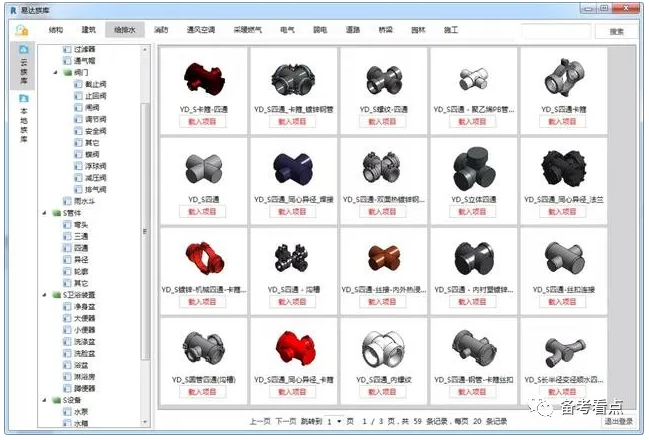Collapse the S管件 tree node arrow
649x440 pixels.
[x=45, y=213]
